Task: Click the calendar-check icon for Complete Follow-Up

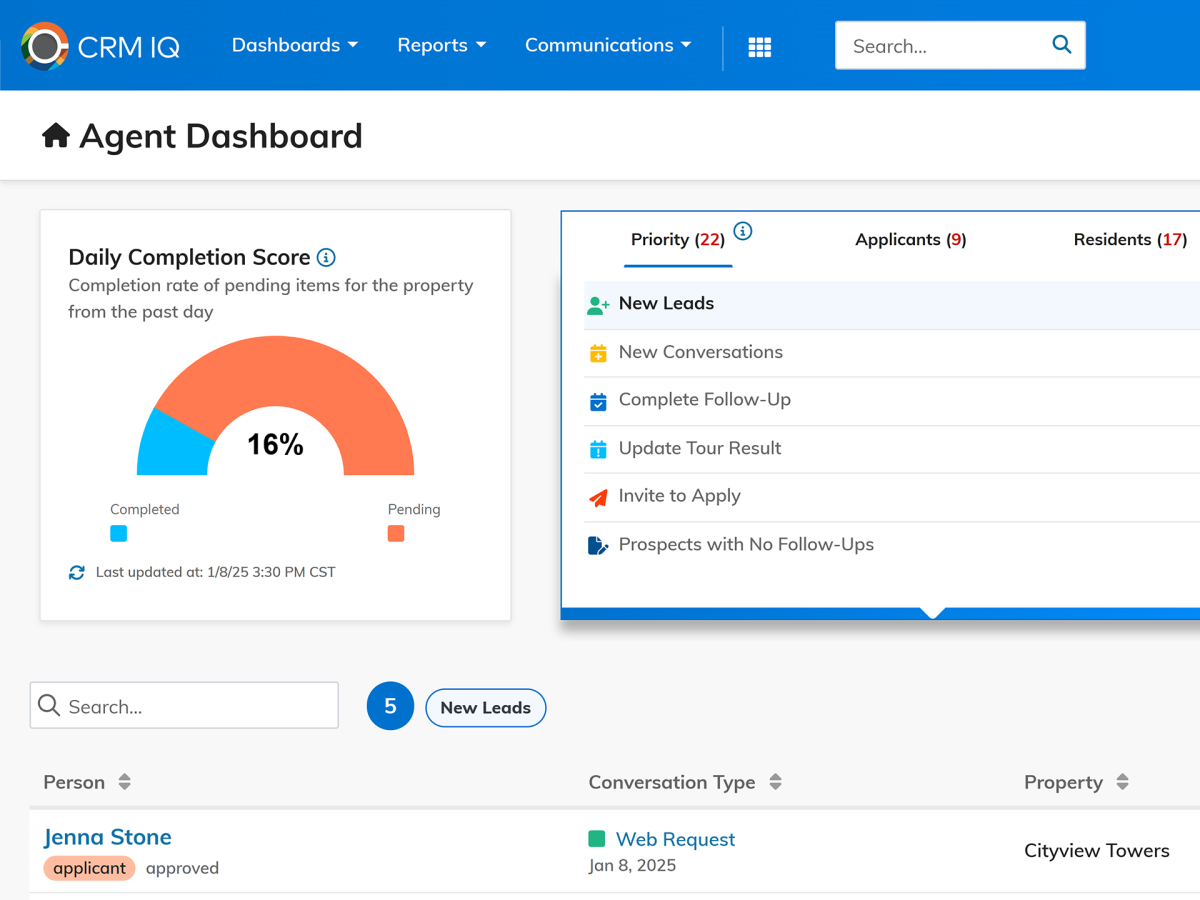Action: (598, 400)
